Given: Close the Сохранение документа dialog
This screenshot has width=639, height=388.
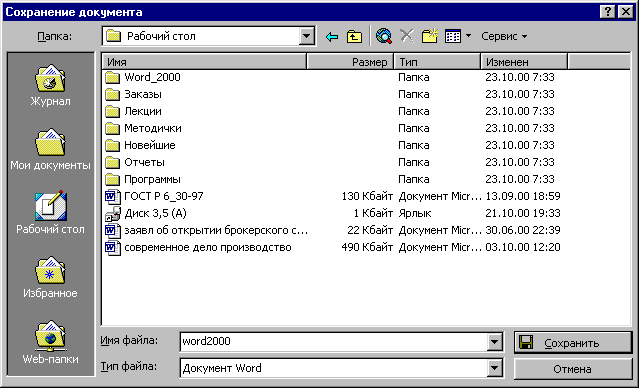Looking at the screenshot, I should tap(625, 12).
